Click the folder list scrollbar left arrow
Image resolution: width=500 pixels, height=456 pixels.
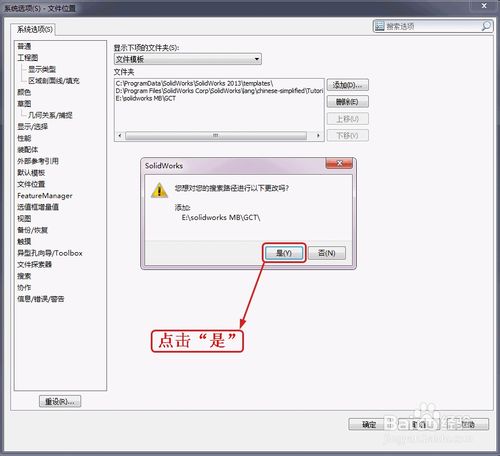tap(120, 136)
